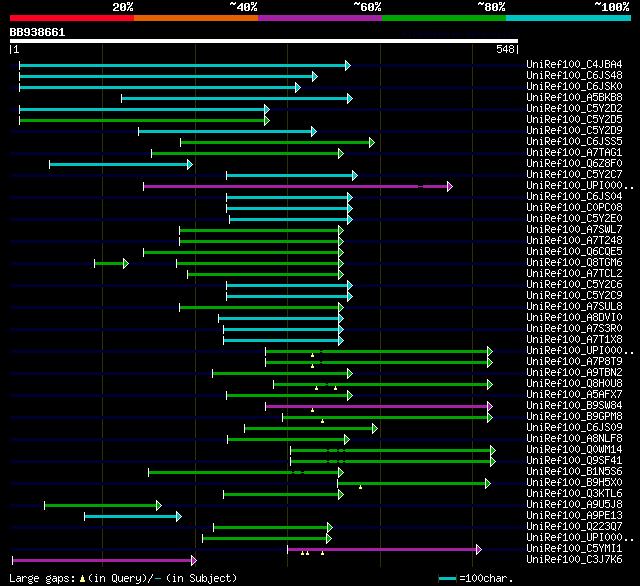
Task: Select the short left green segment of UniRef100_Q8TGM6
Action: (111, 264)
